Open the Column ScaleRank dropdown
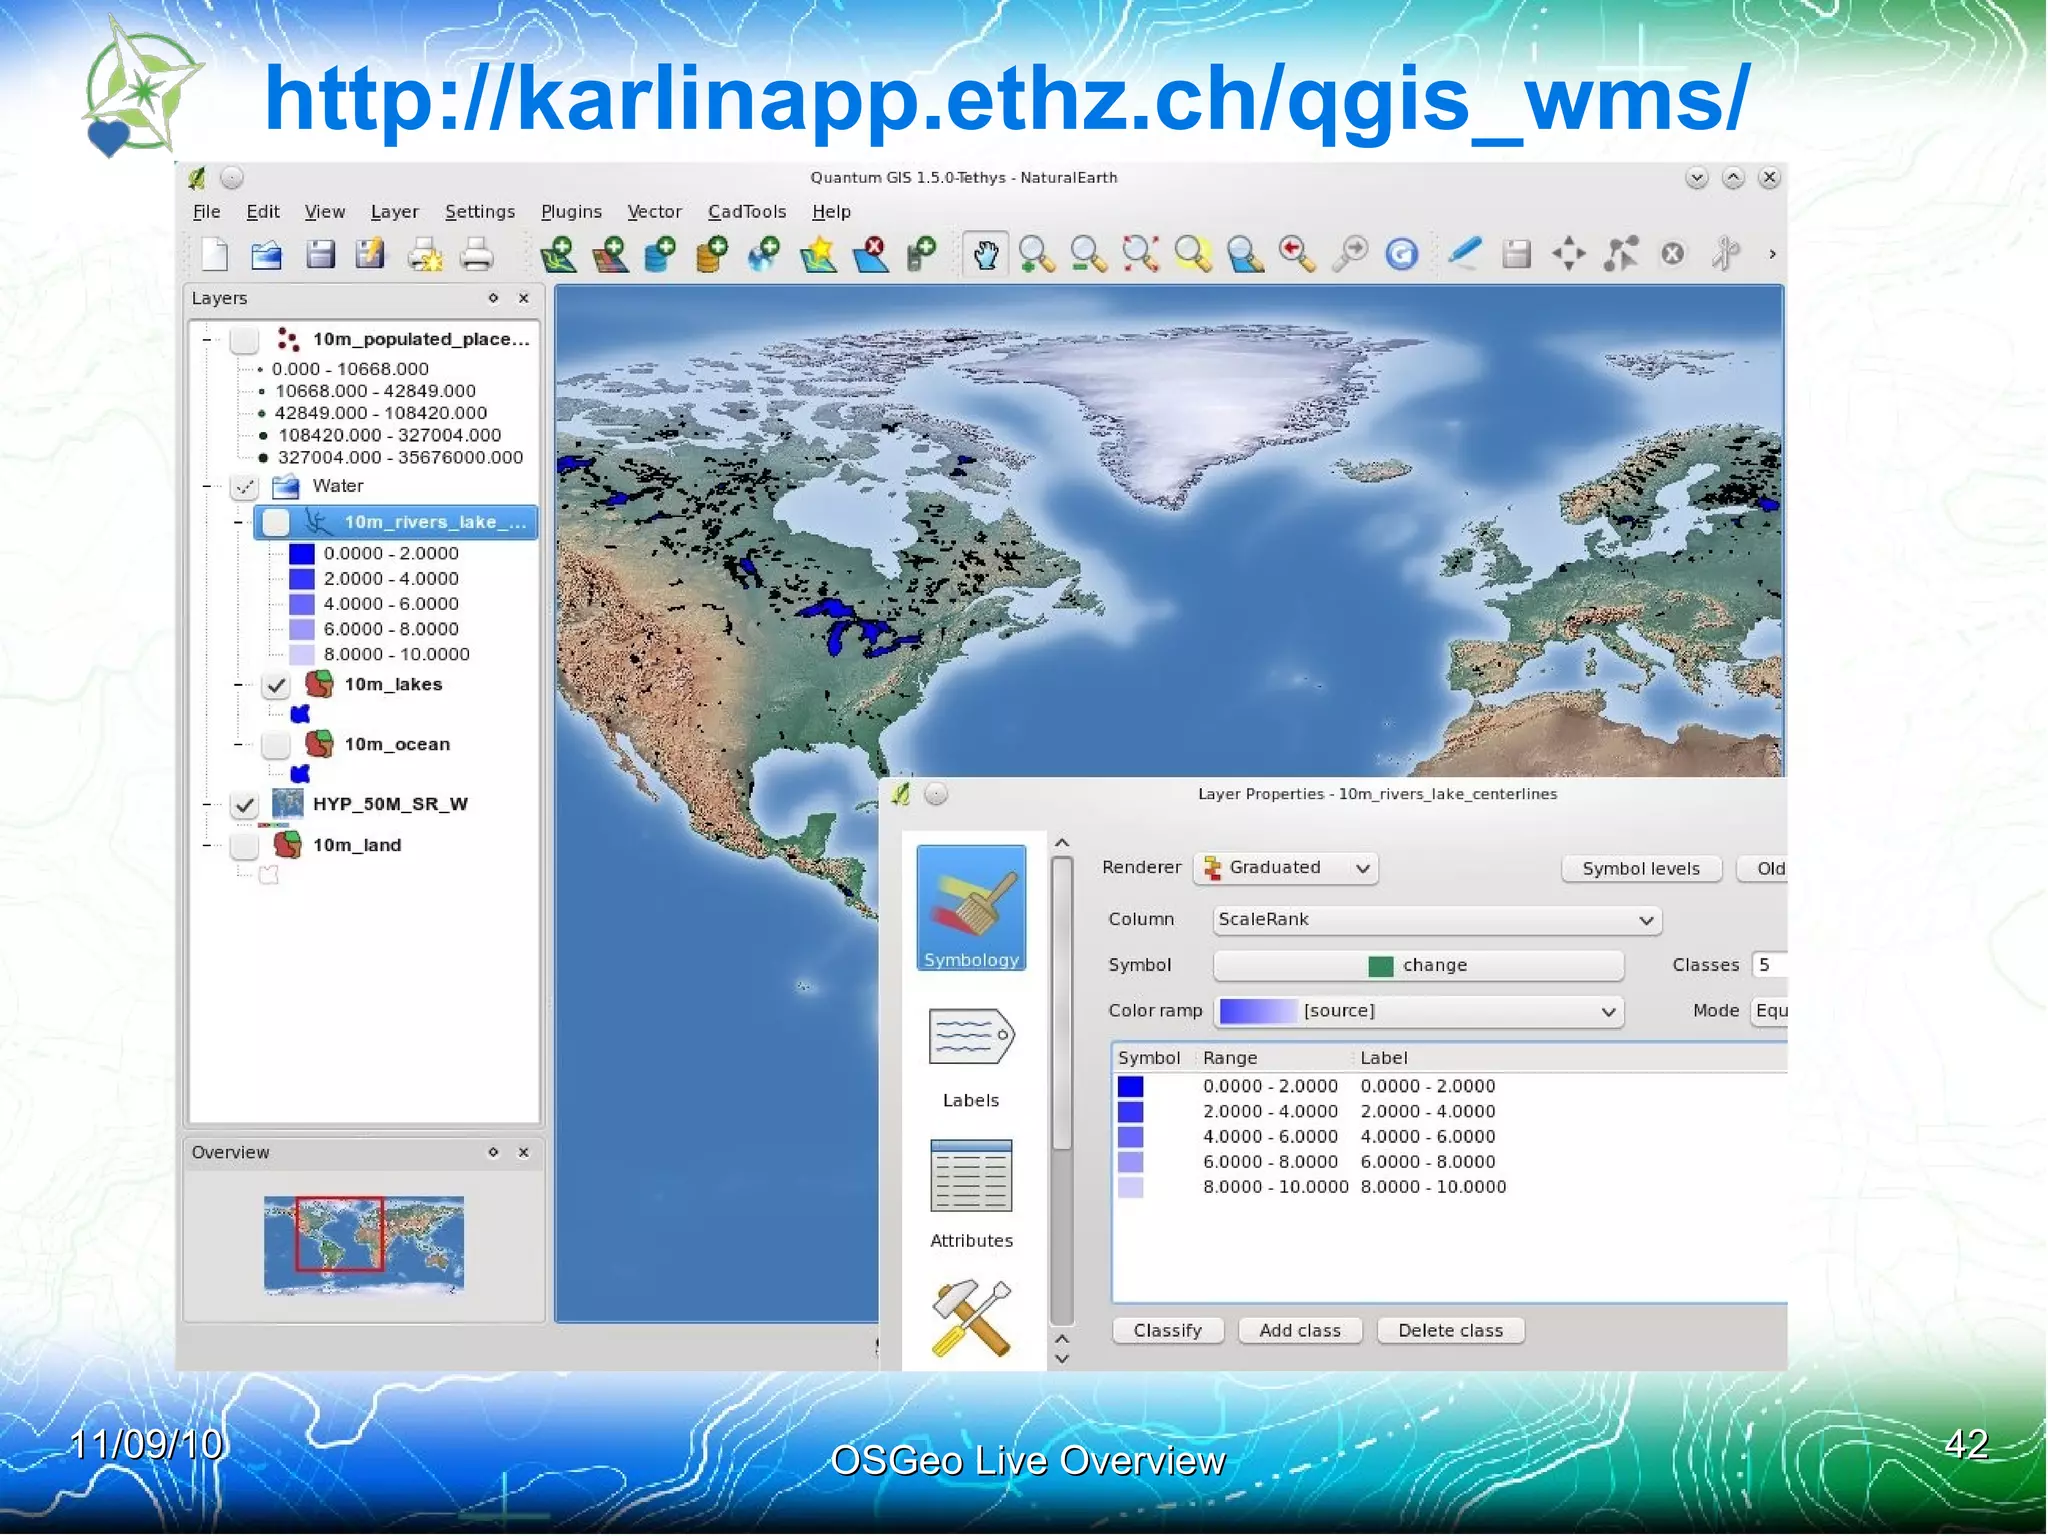Image resolution: width=2048 pixels, height=1536 pixels. [1436, 920]
